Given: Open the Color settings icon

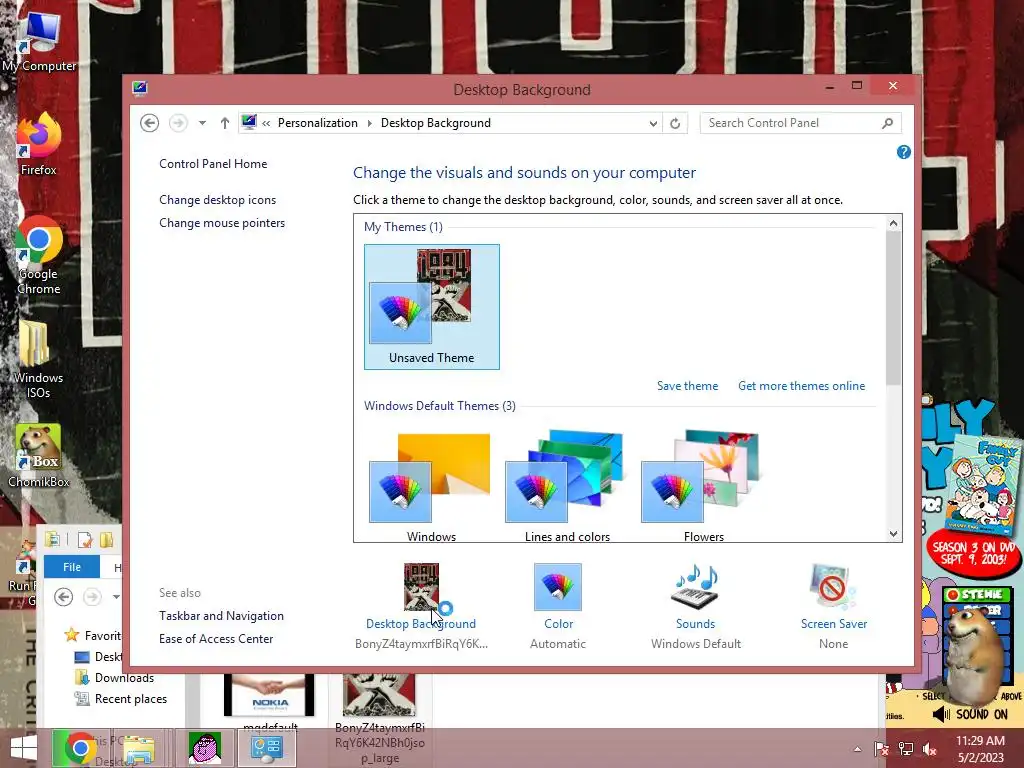Looking at the screenshot, I should [x=558, y=586].
